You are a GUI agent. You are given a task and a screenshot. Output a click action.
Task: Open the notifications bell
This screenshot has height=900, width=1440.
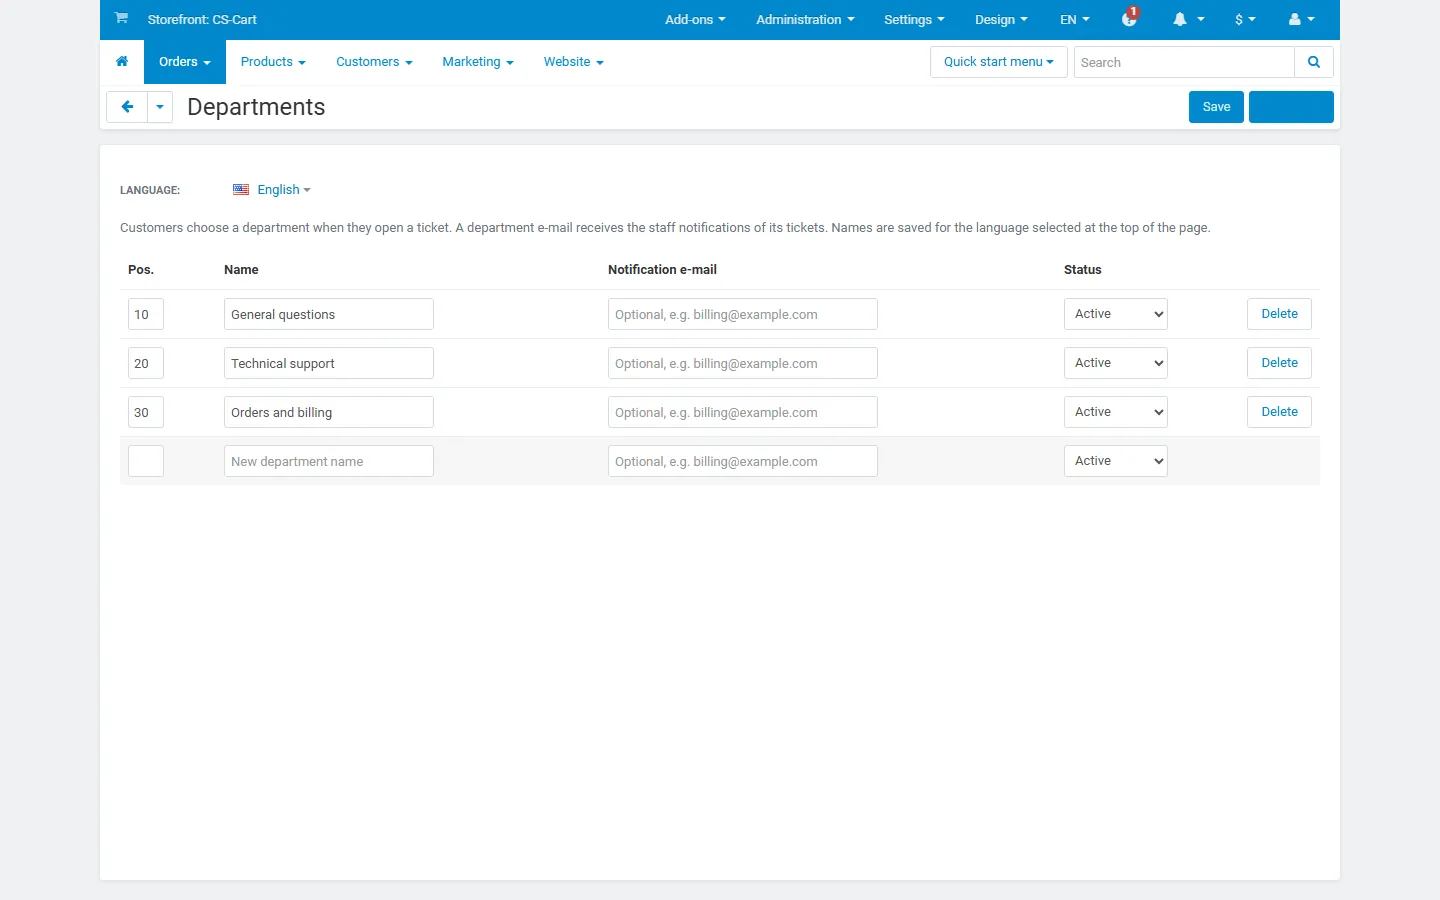[x=1188, y=19]
